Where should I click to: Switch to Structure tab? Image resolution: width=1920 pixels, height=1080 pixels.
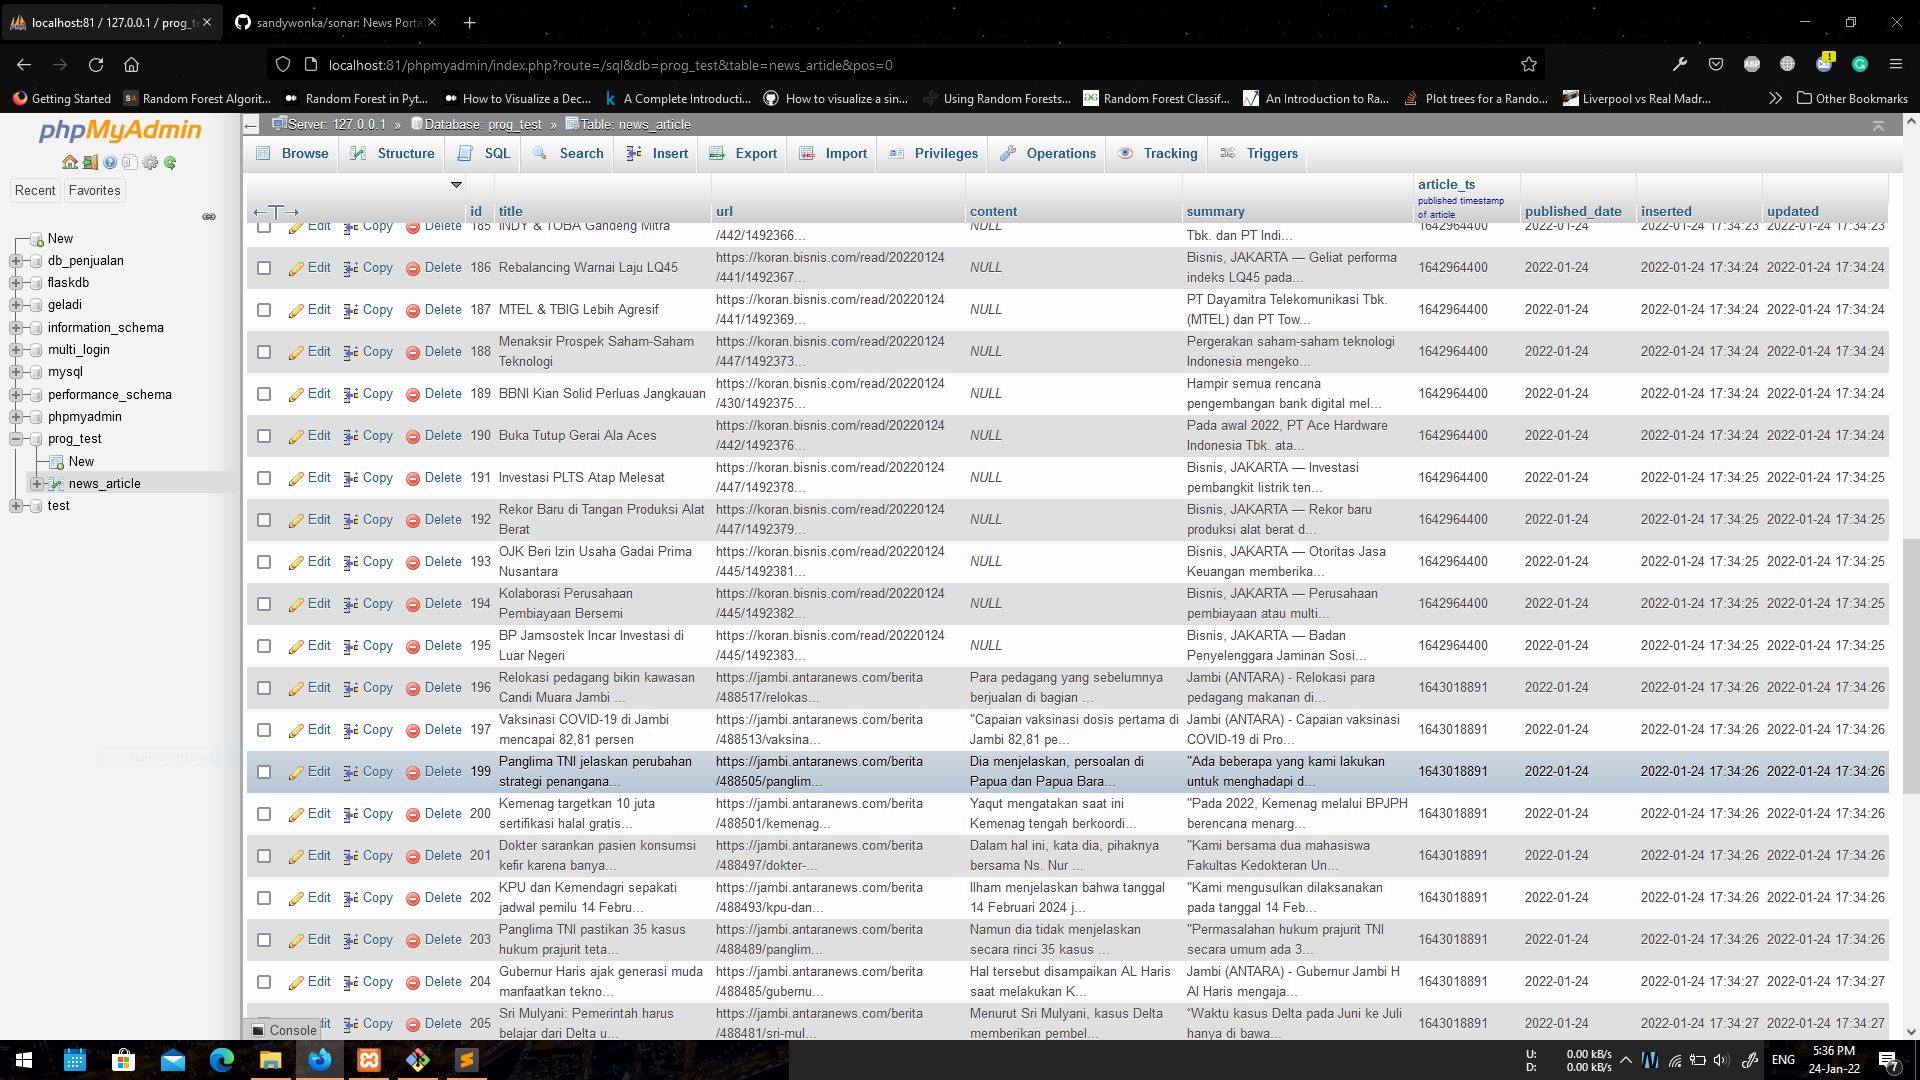(393, 154)
